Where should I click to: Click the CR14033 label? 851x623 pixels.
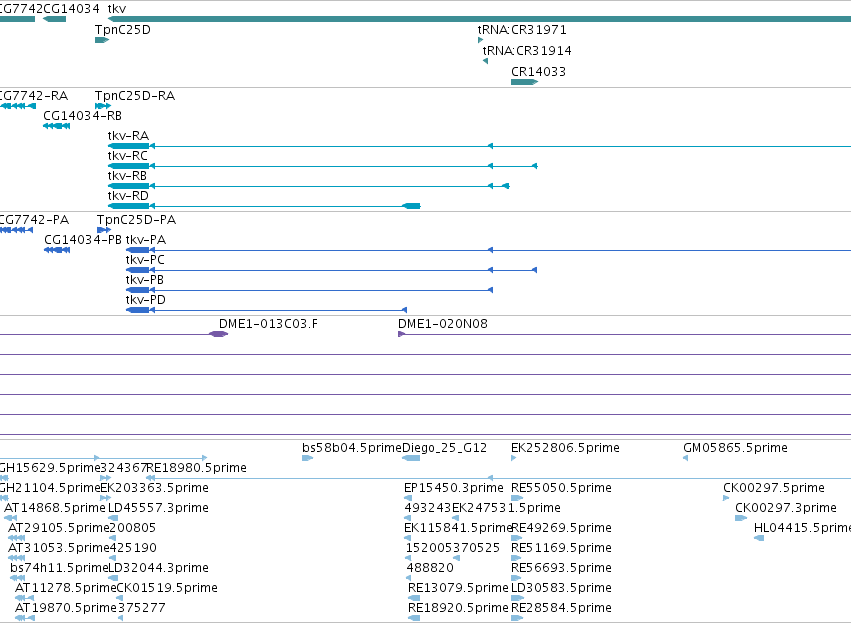click(538, 72)
